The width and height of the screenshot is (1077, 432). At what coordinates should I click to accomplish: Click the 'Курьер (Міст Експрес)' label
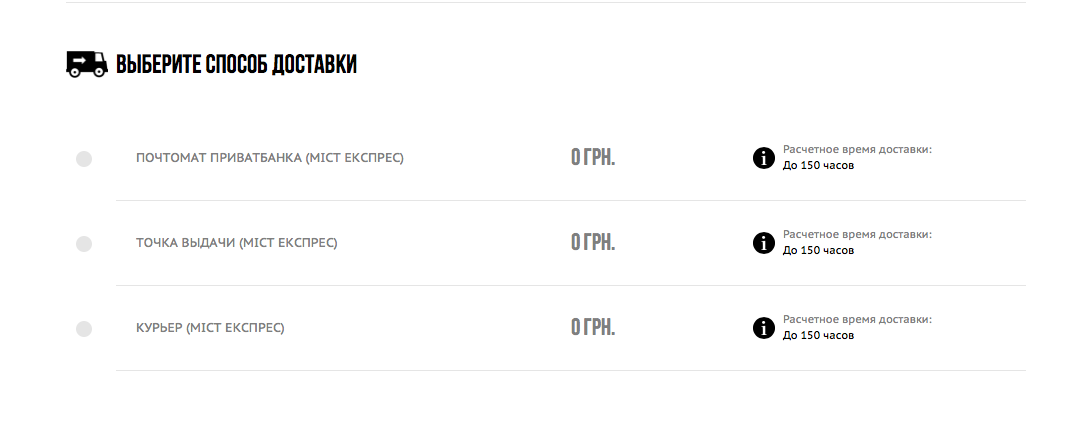click(x=210, y=328)
